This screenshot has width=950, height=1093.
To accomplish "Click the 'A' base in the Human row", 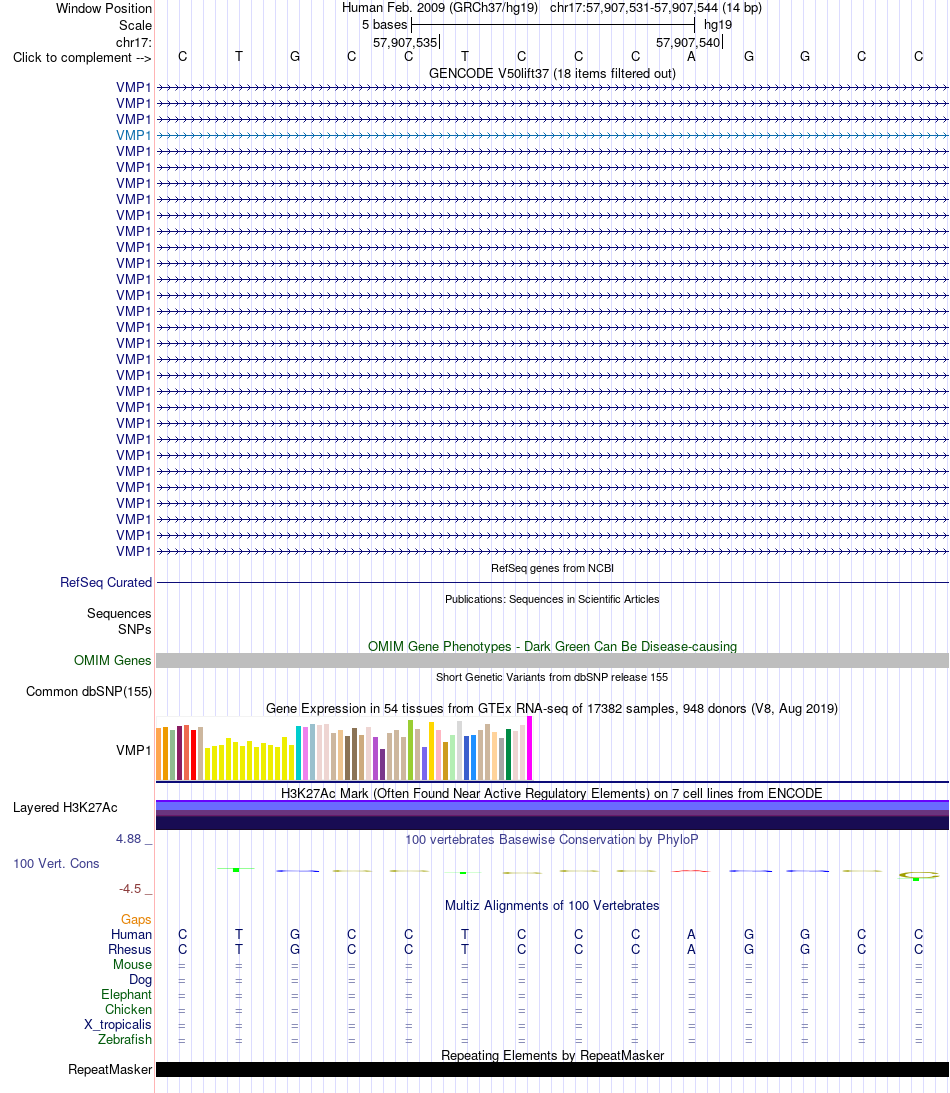I will point(691,934).
